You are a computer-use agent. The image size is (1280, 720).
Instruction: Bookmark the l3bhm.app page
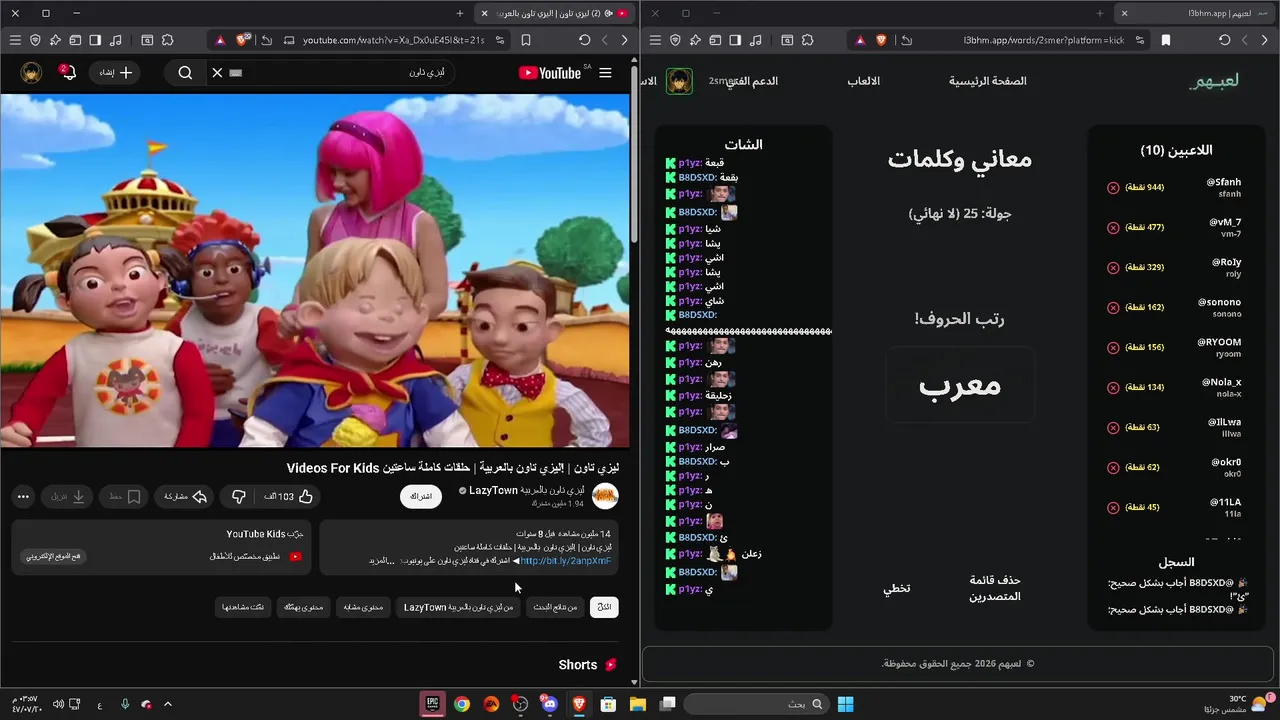point(1166,40)
